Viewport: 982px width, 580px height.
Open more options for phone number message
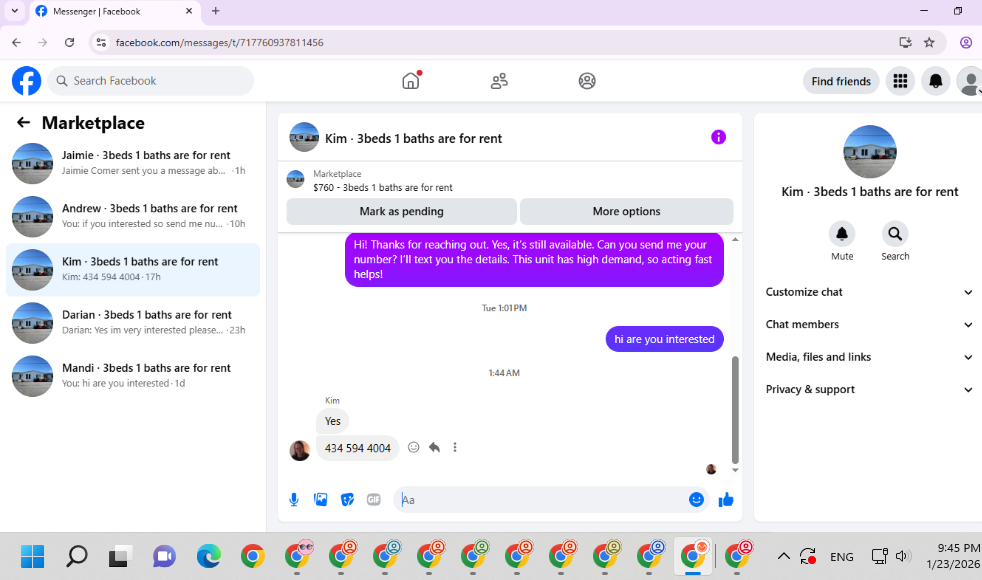click(x=455, y=447)
